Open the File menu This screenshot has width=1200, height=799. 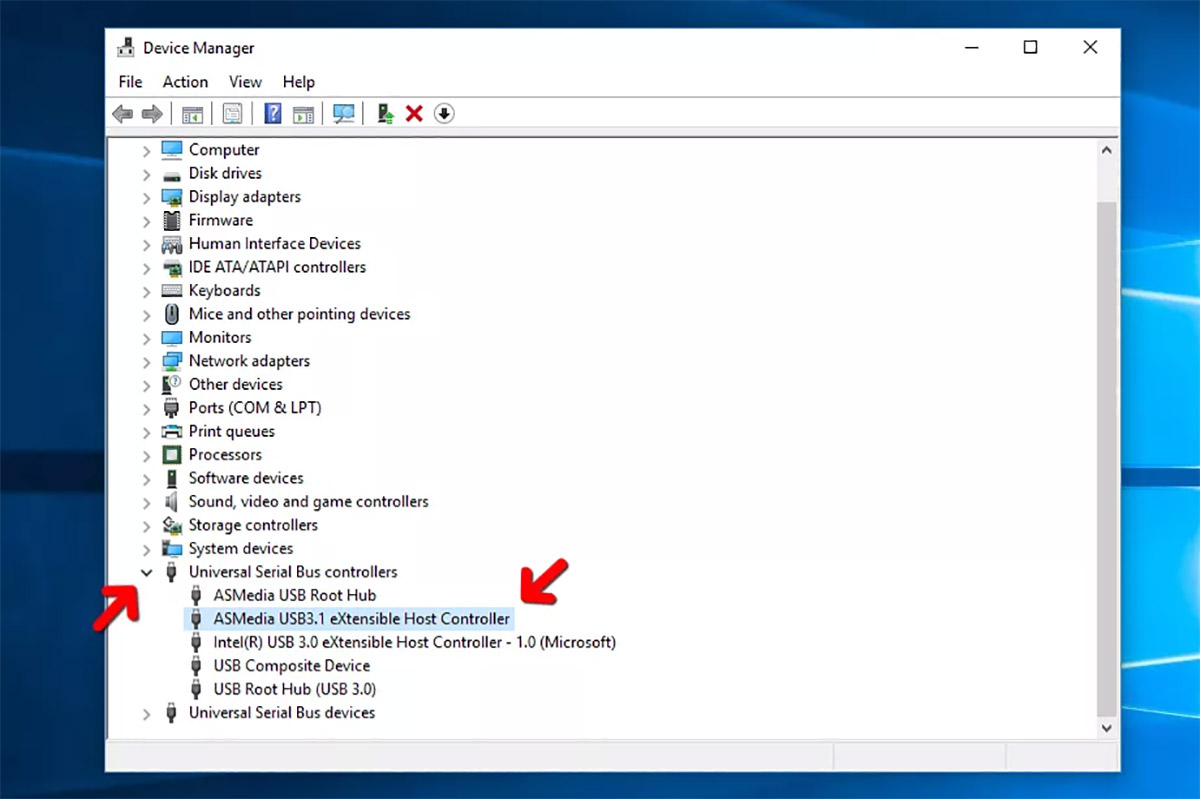point(130,82)
